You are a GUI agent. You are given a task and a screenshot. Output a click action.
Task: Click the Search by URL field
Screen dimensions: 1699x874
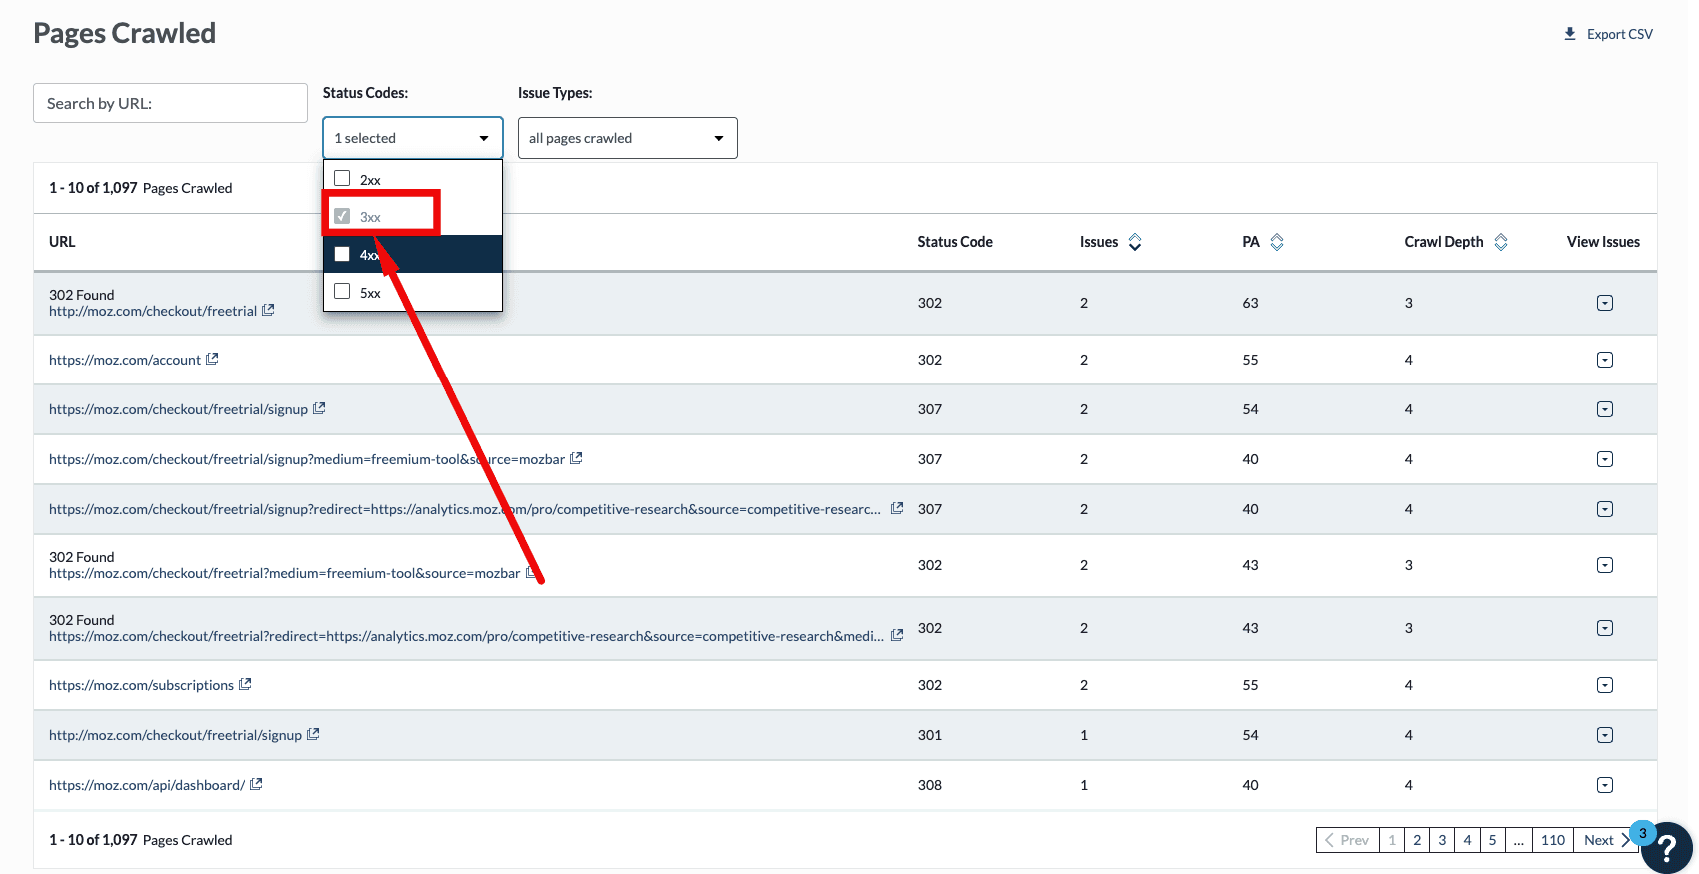(170, 103)
